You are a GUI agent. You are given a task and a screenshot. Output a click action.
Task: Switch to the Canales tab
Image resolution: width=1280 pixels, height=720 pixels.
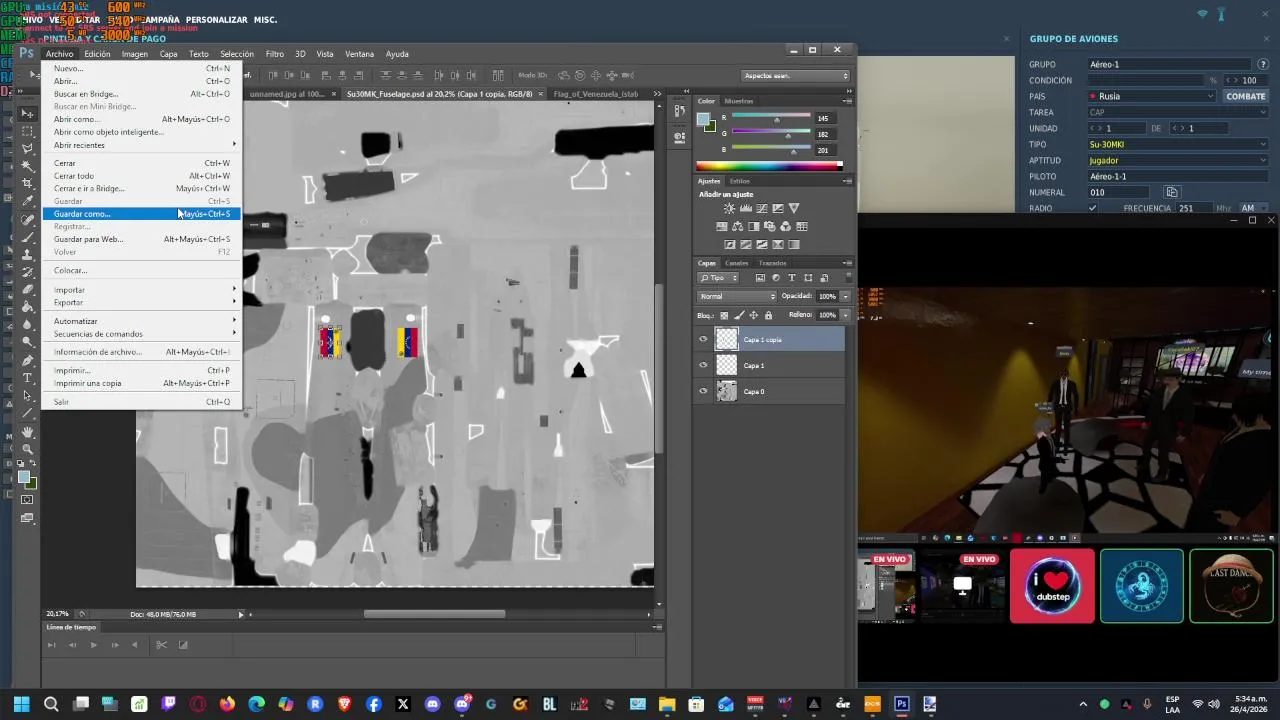tap(737, 263)
